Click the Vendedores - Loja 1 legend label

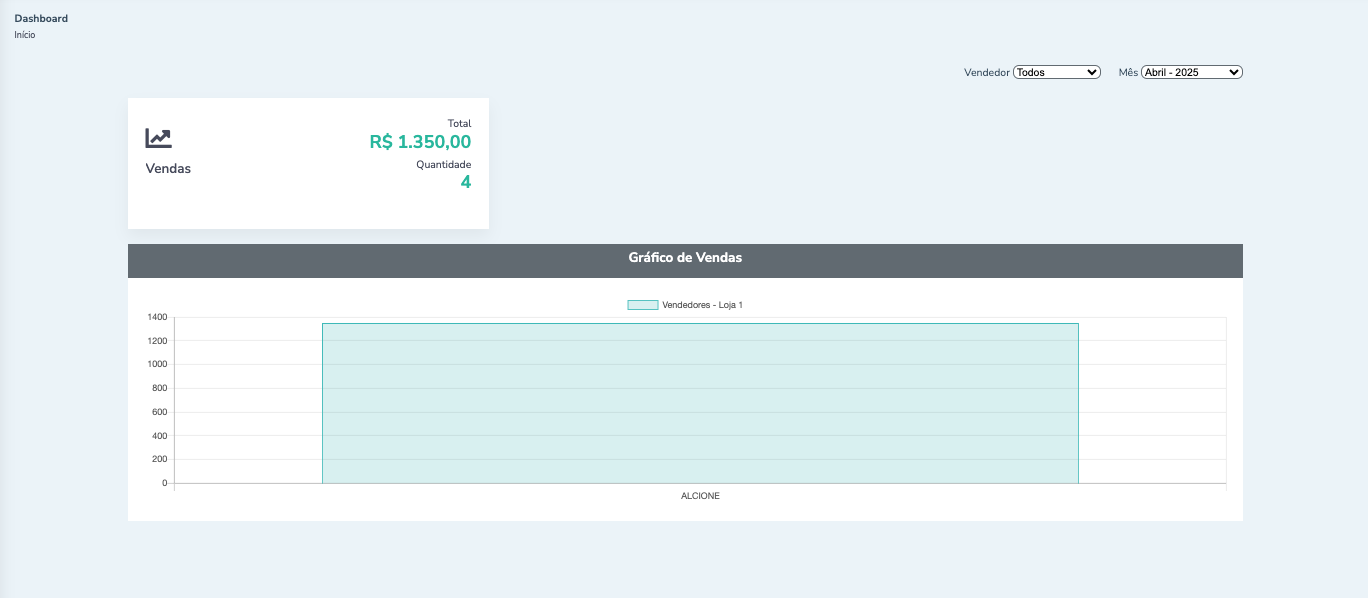[x=702, y=305]
